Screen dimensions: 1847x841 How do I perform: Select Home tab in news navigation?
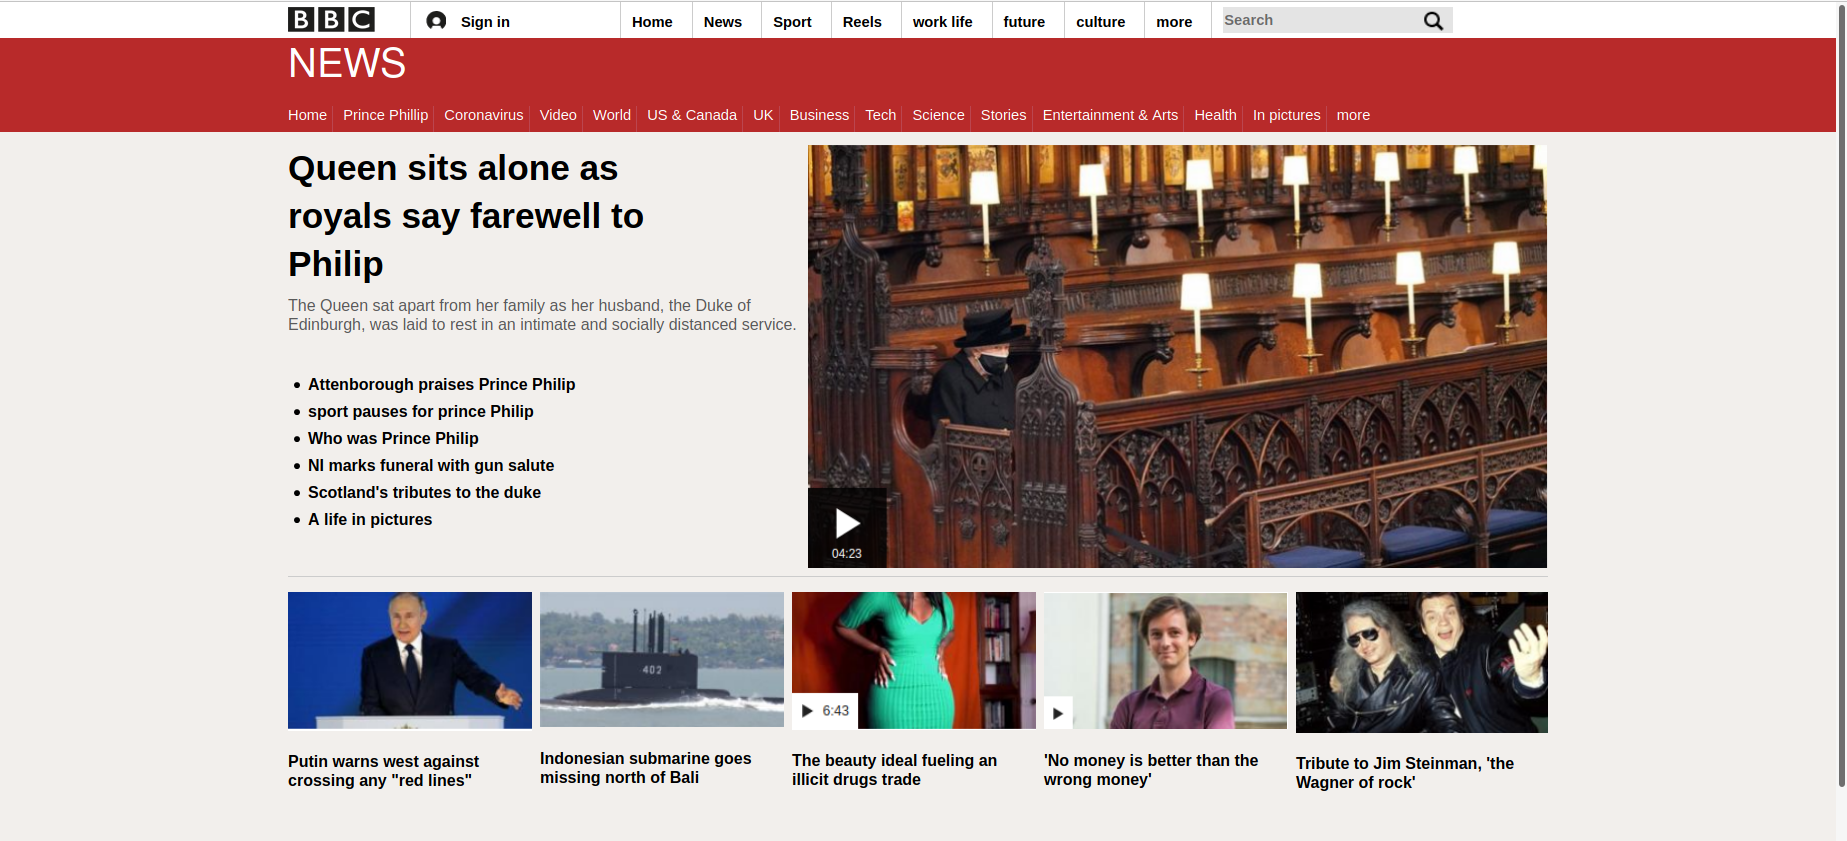coord(307,115)
